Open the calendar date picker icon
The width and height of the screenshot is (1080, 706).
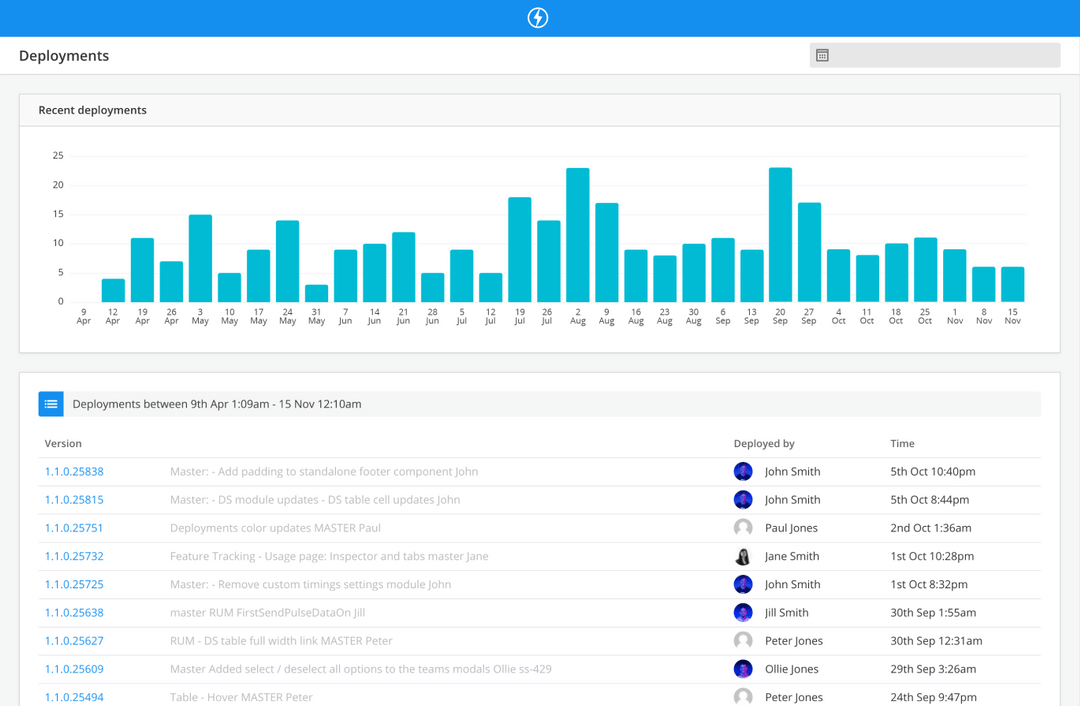pos(824,55)
